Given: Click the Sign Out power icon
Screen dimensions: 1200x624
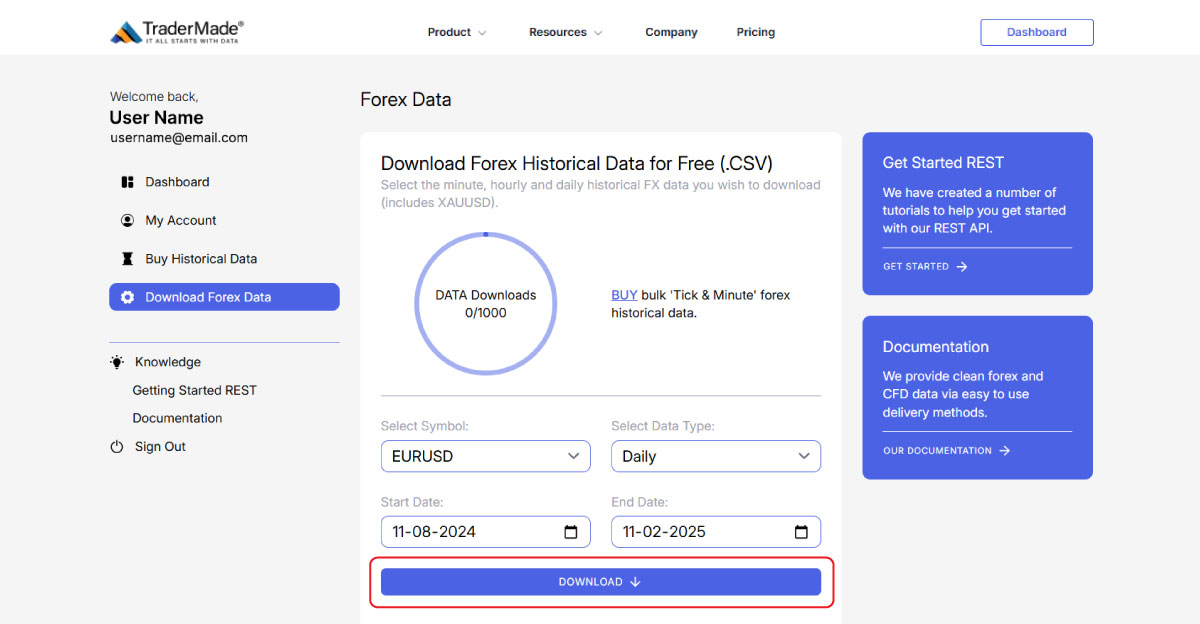Looking at the screenshot, I should pos(117,447).
